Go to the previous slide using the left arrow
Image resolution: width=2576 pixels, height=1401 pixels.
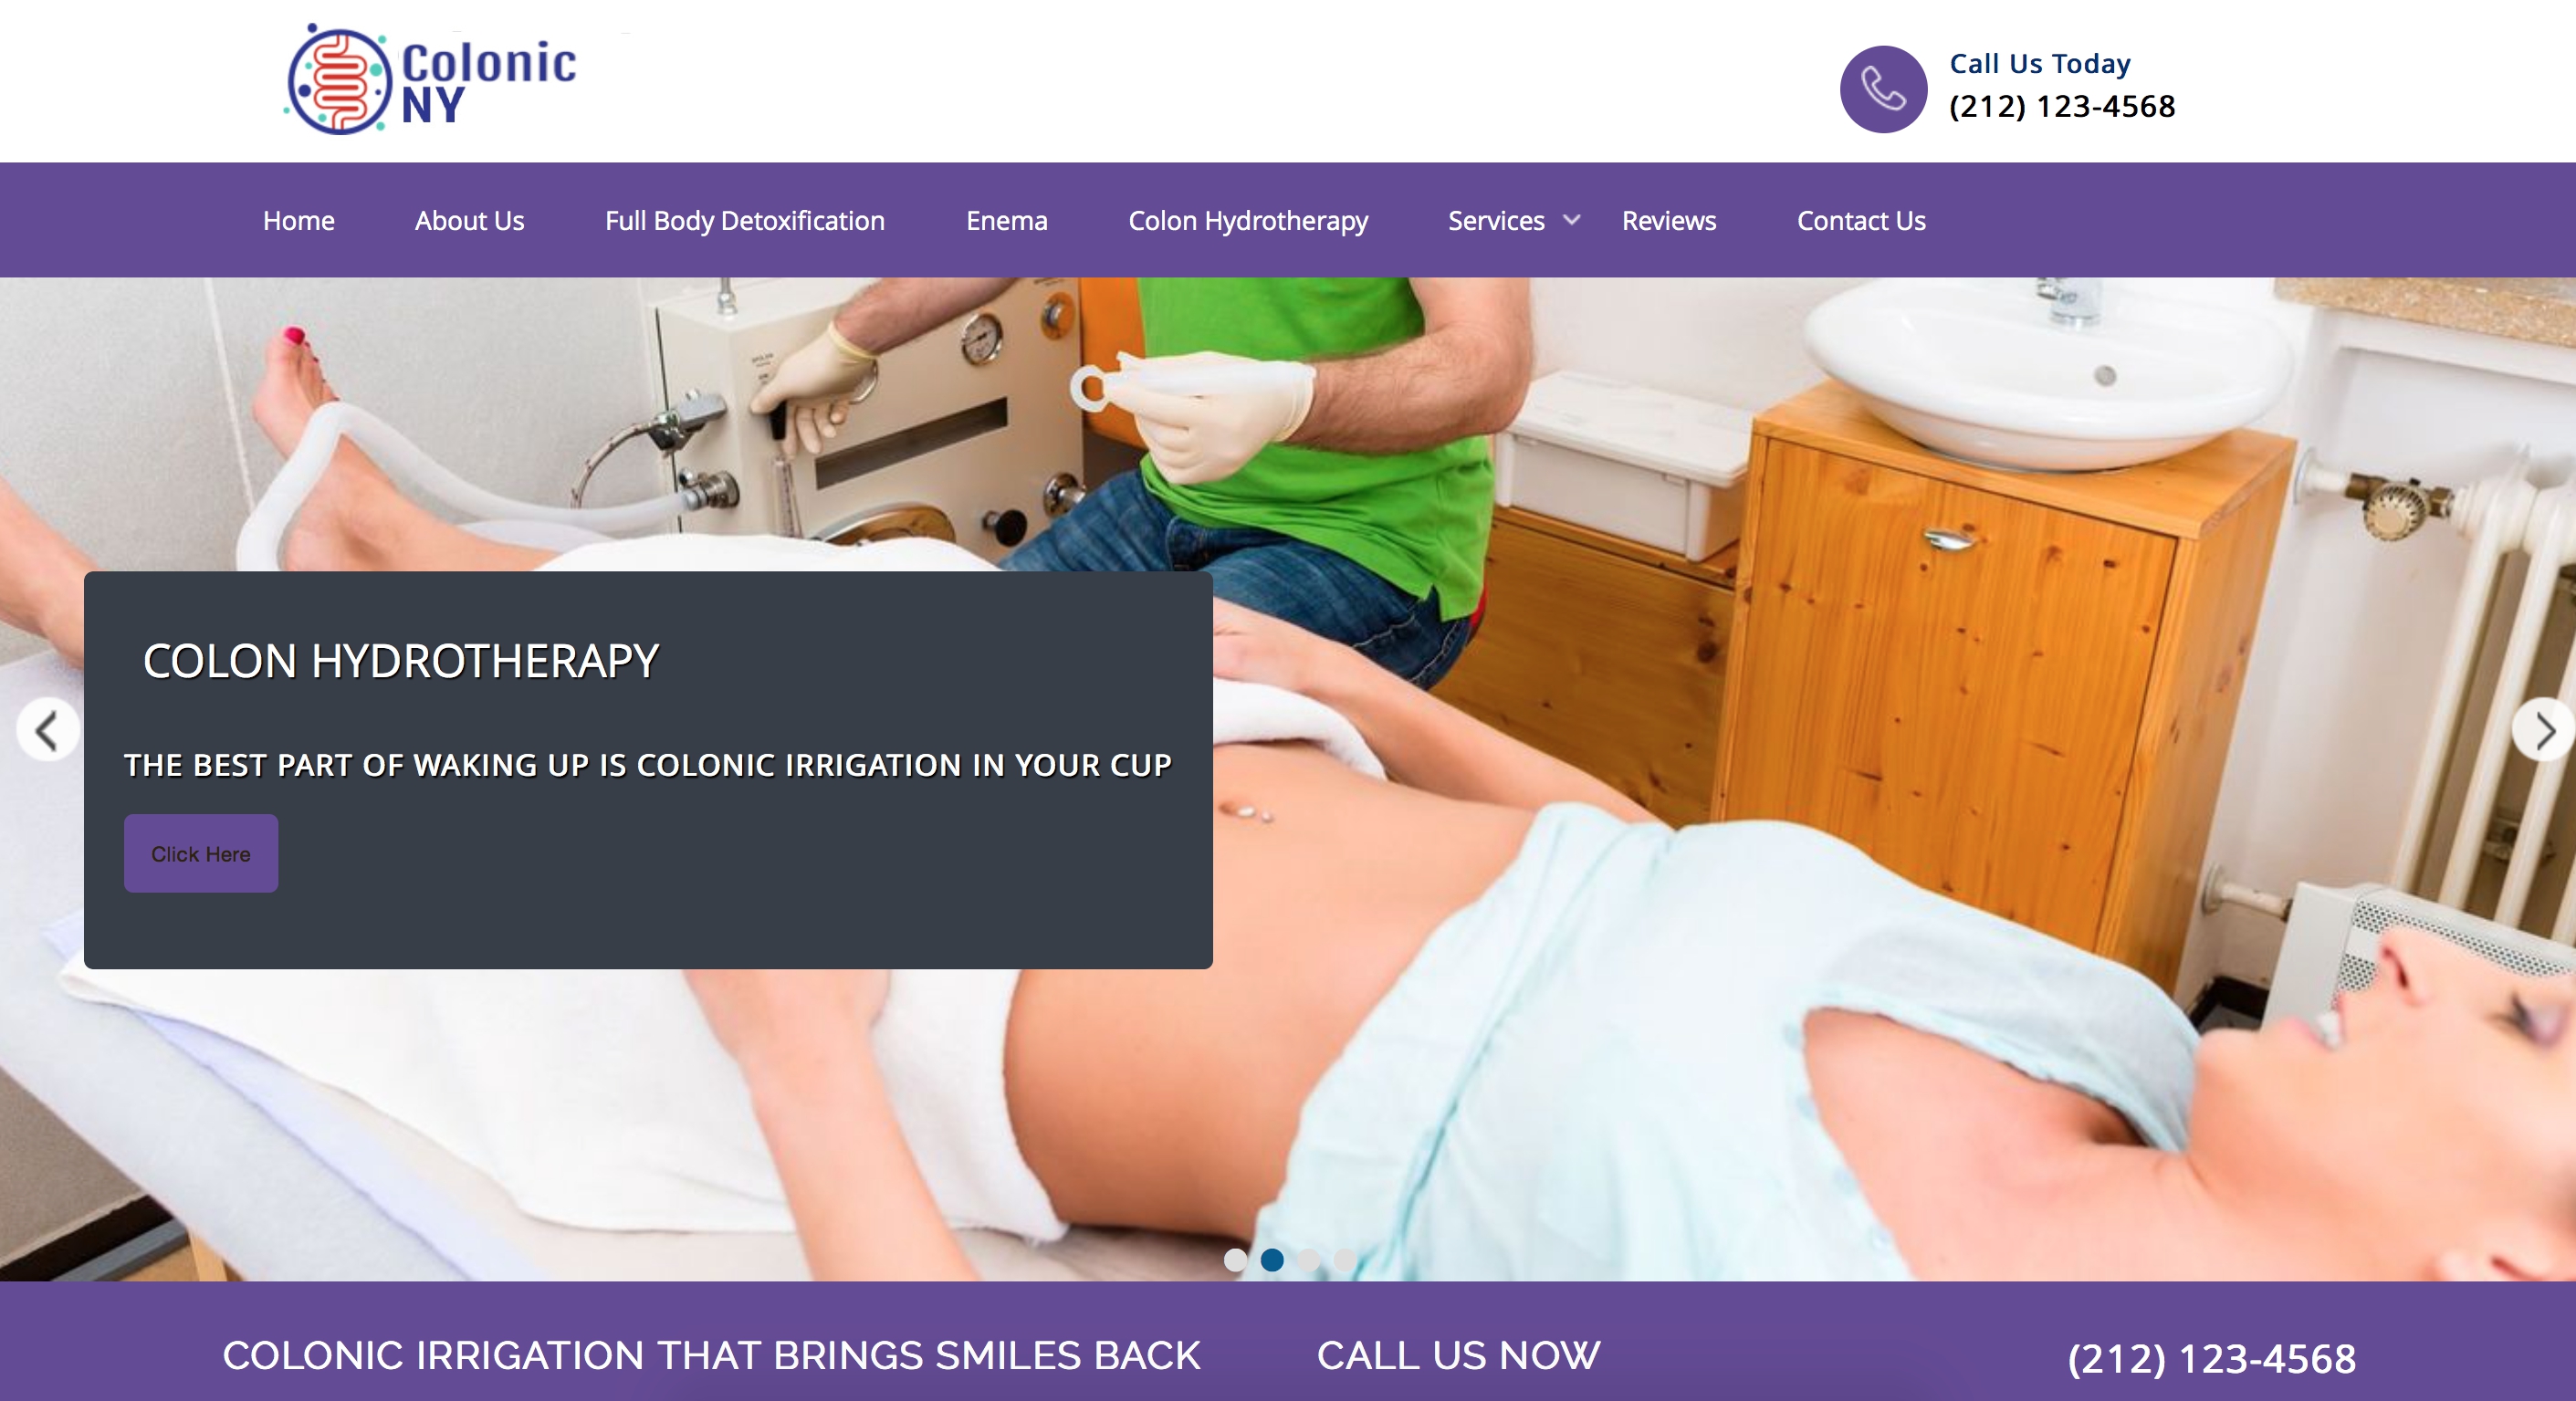(x=47, y=730)
